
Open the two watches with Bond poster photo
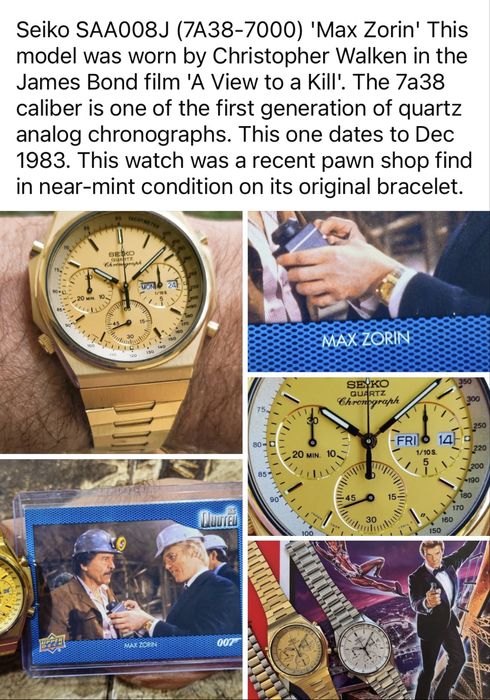tap(369, 621)
